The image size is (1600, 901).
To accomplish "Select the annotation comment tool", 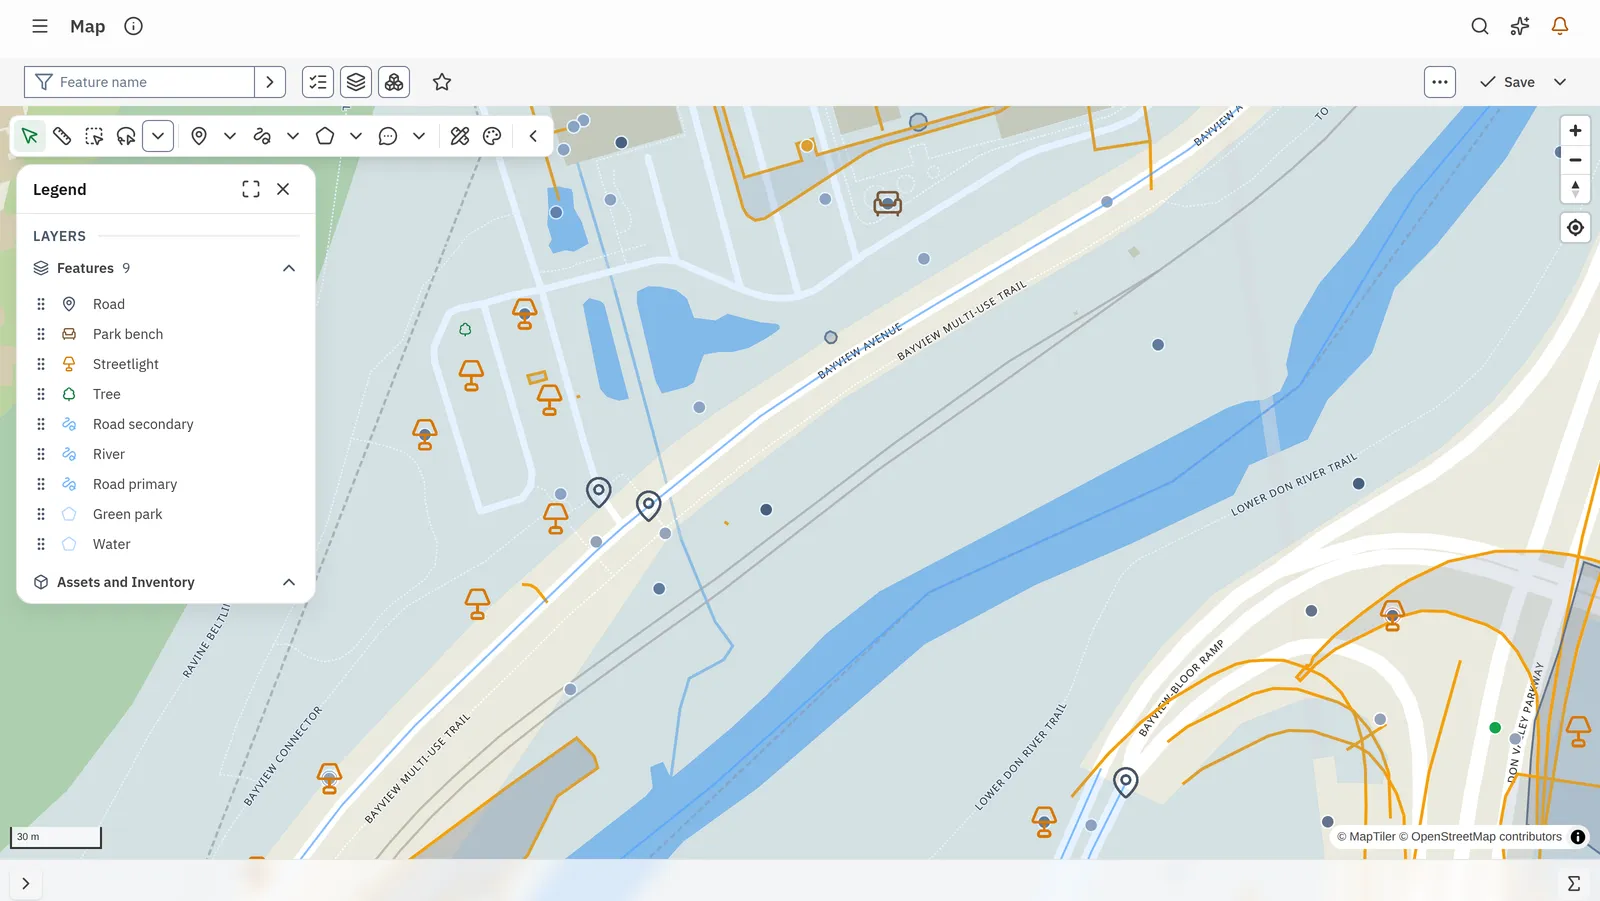I will (x=388, y=136).
